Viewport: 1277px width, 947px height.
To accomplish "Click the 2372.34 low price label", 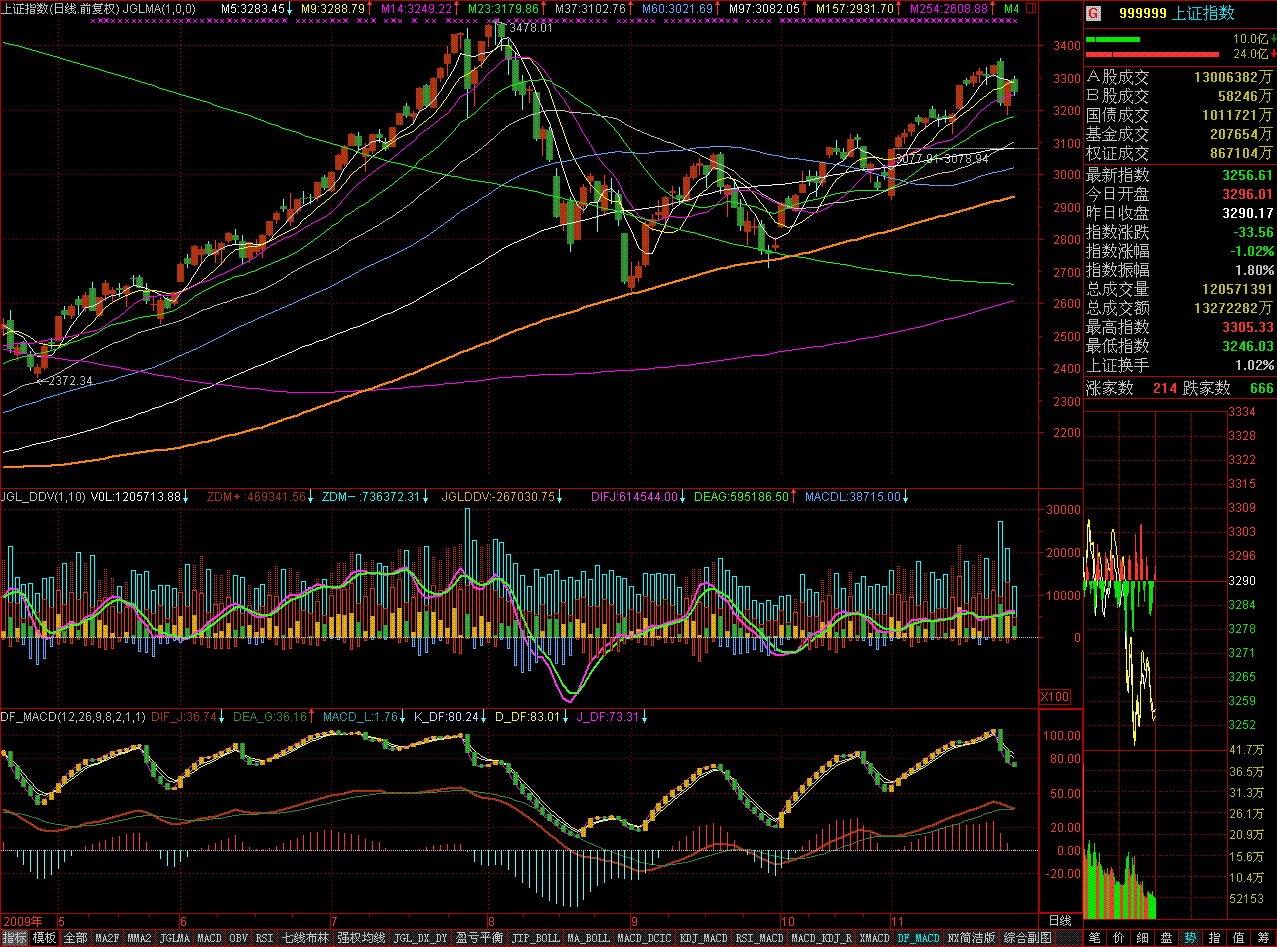I will [x=69, y=381].
